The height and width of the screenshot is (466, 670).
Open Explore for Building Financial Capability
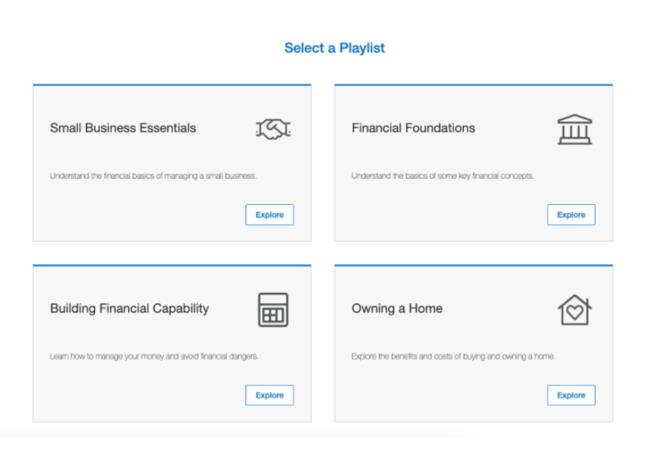269,395
